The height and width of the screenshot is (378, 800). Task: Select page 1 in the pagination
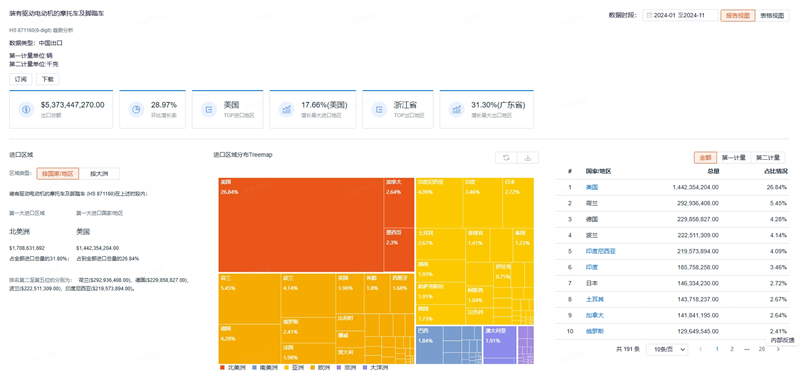click(x=717, y=349)
